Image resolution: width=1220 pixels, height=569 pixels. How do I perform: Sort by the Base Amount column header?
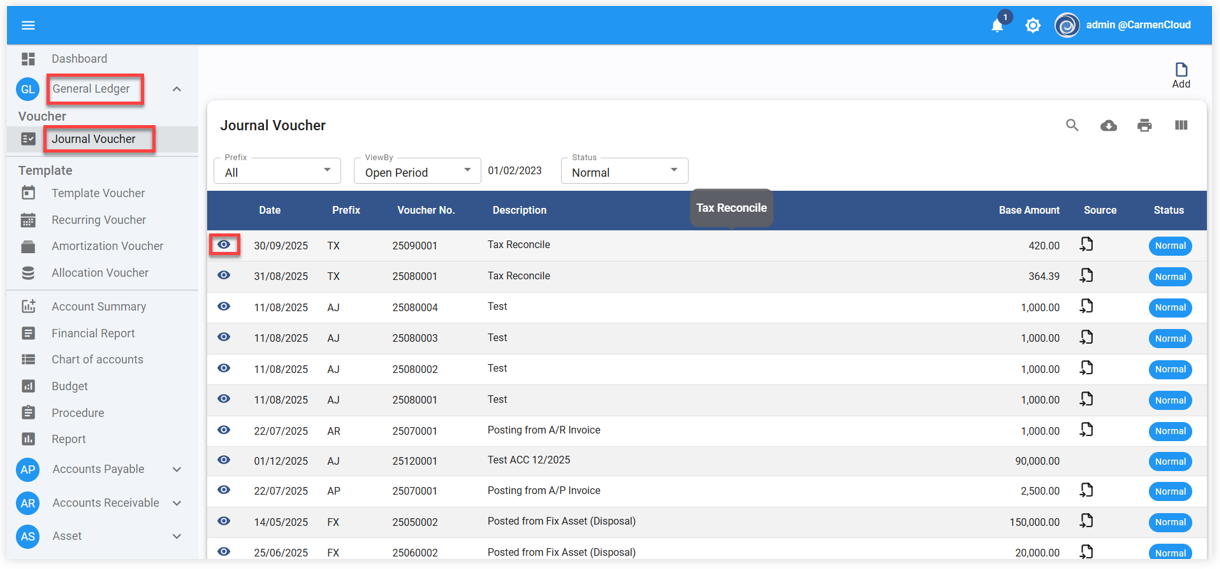tap(1028, 211)
